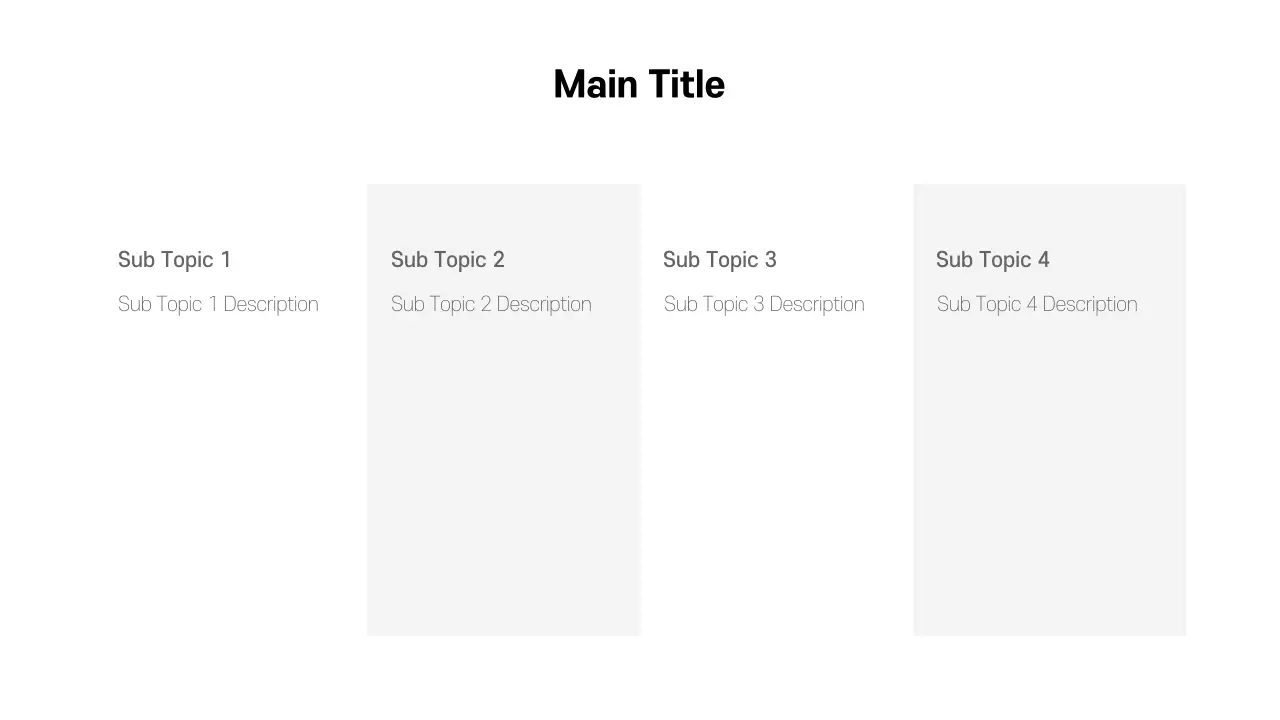Select the Sub Topic 4 heading
This screenshot has width=1280, height=720.
tap(992, 260)
